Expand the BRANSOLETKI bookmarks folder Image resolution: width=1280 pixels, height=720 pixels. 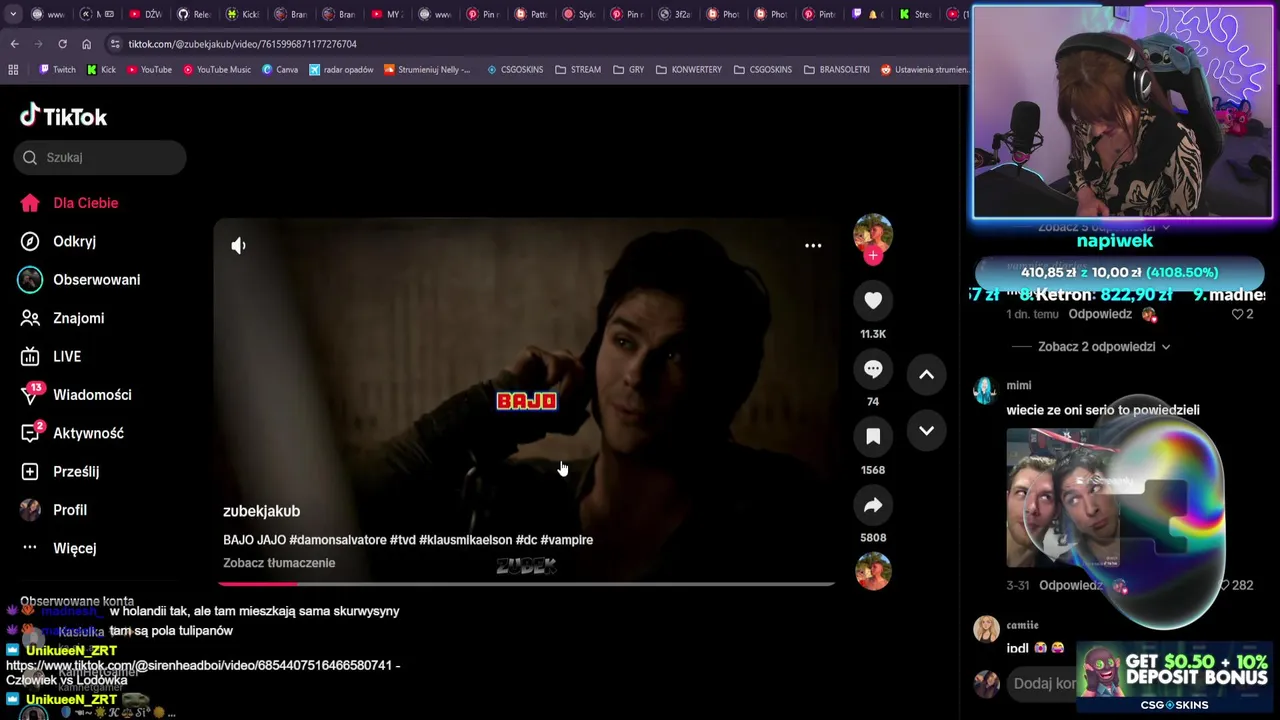point(837,70)
